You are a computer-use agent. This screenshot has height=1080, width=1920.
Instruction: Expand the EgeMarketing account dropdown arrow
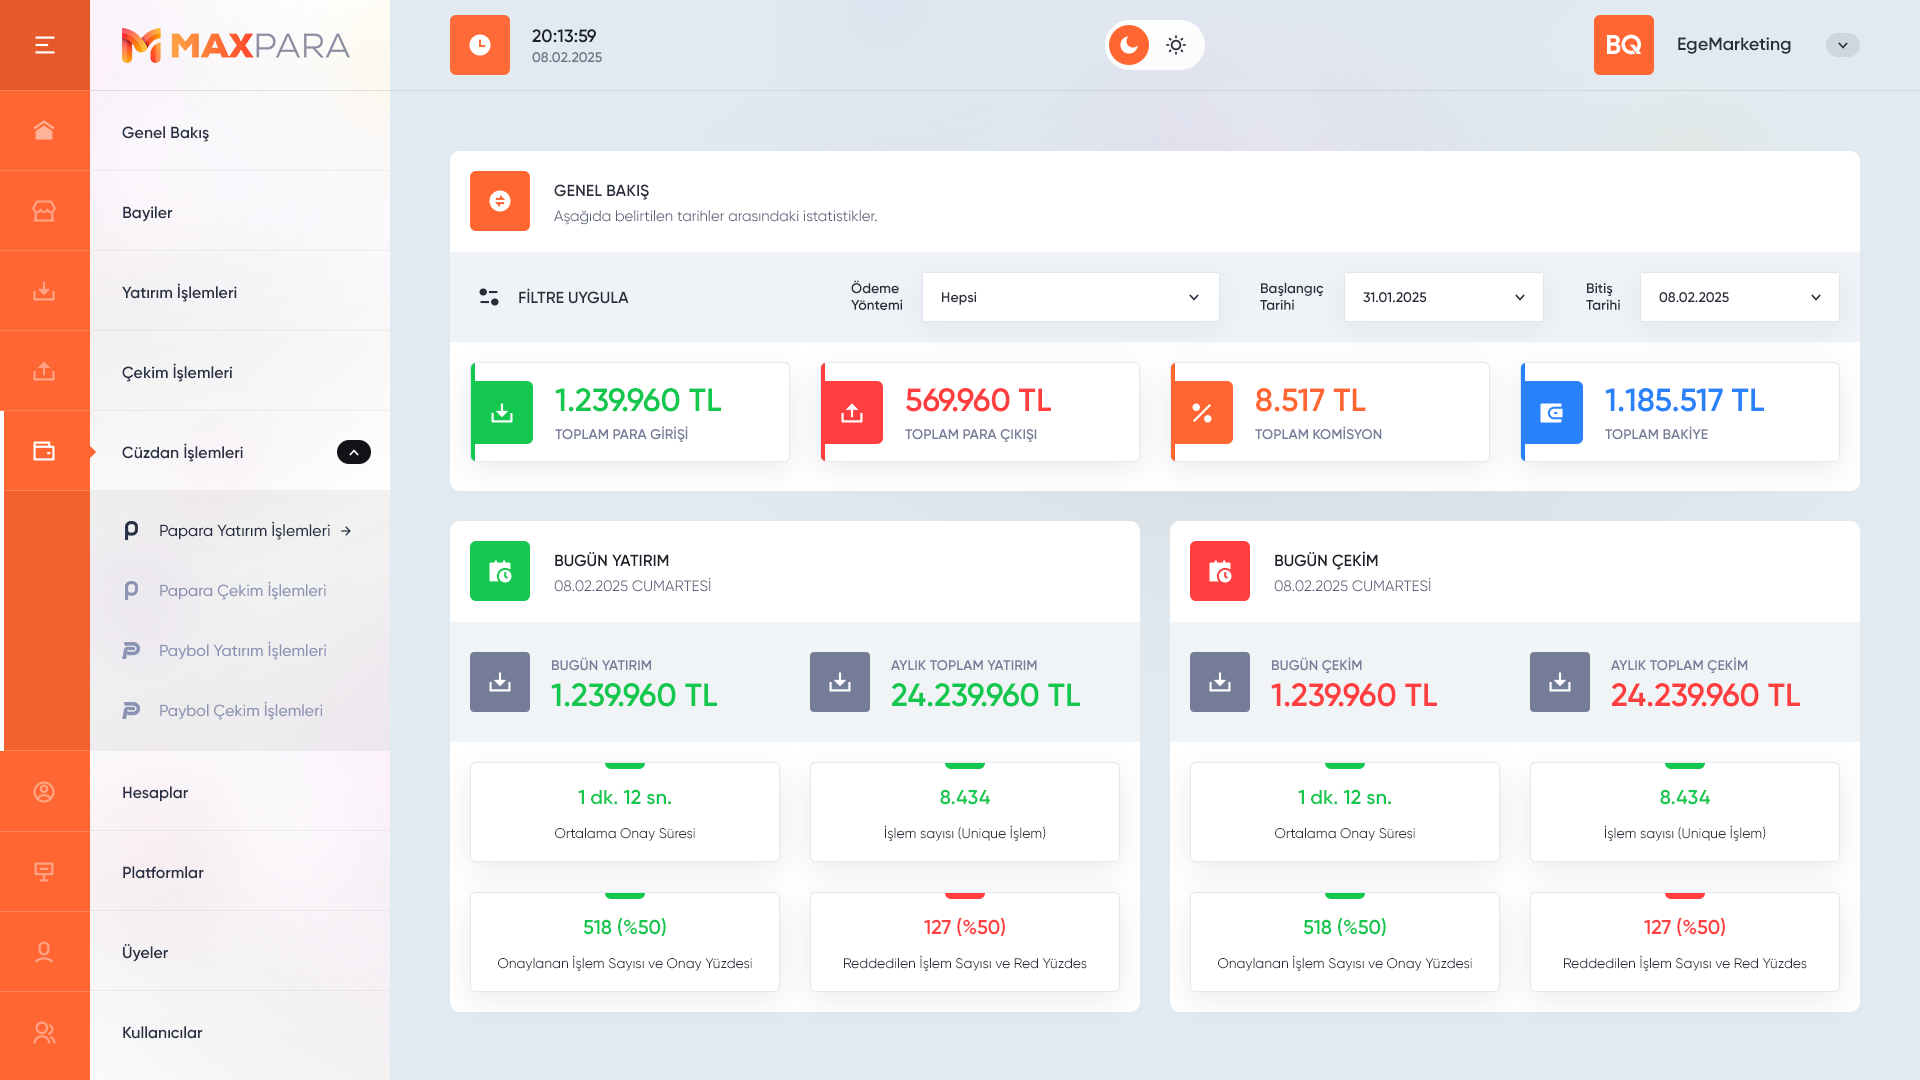click(x=1842, y=45)
